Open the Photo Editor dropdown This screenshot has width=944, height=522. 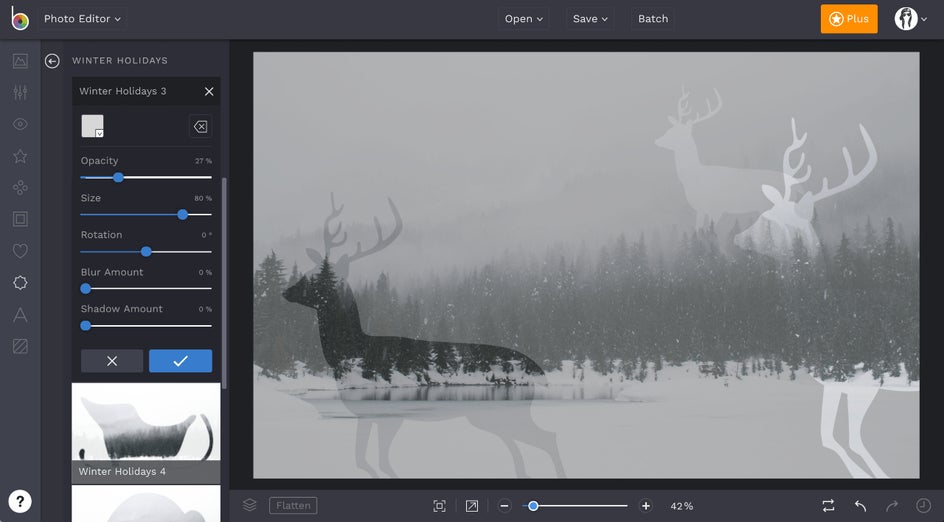click(x=82, y=19)
